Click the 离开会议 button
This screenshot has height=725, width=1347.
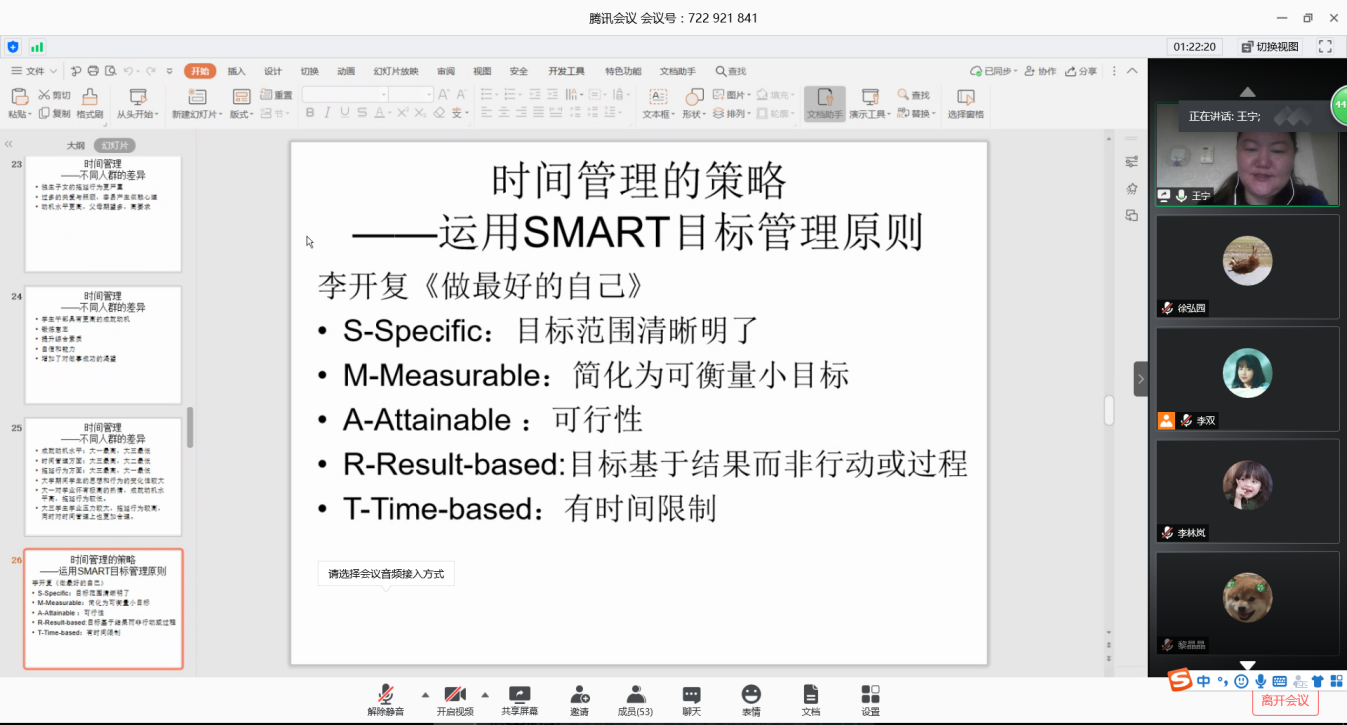[1285, 701]
